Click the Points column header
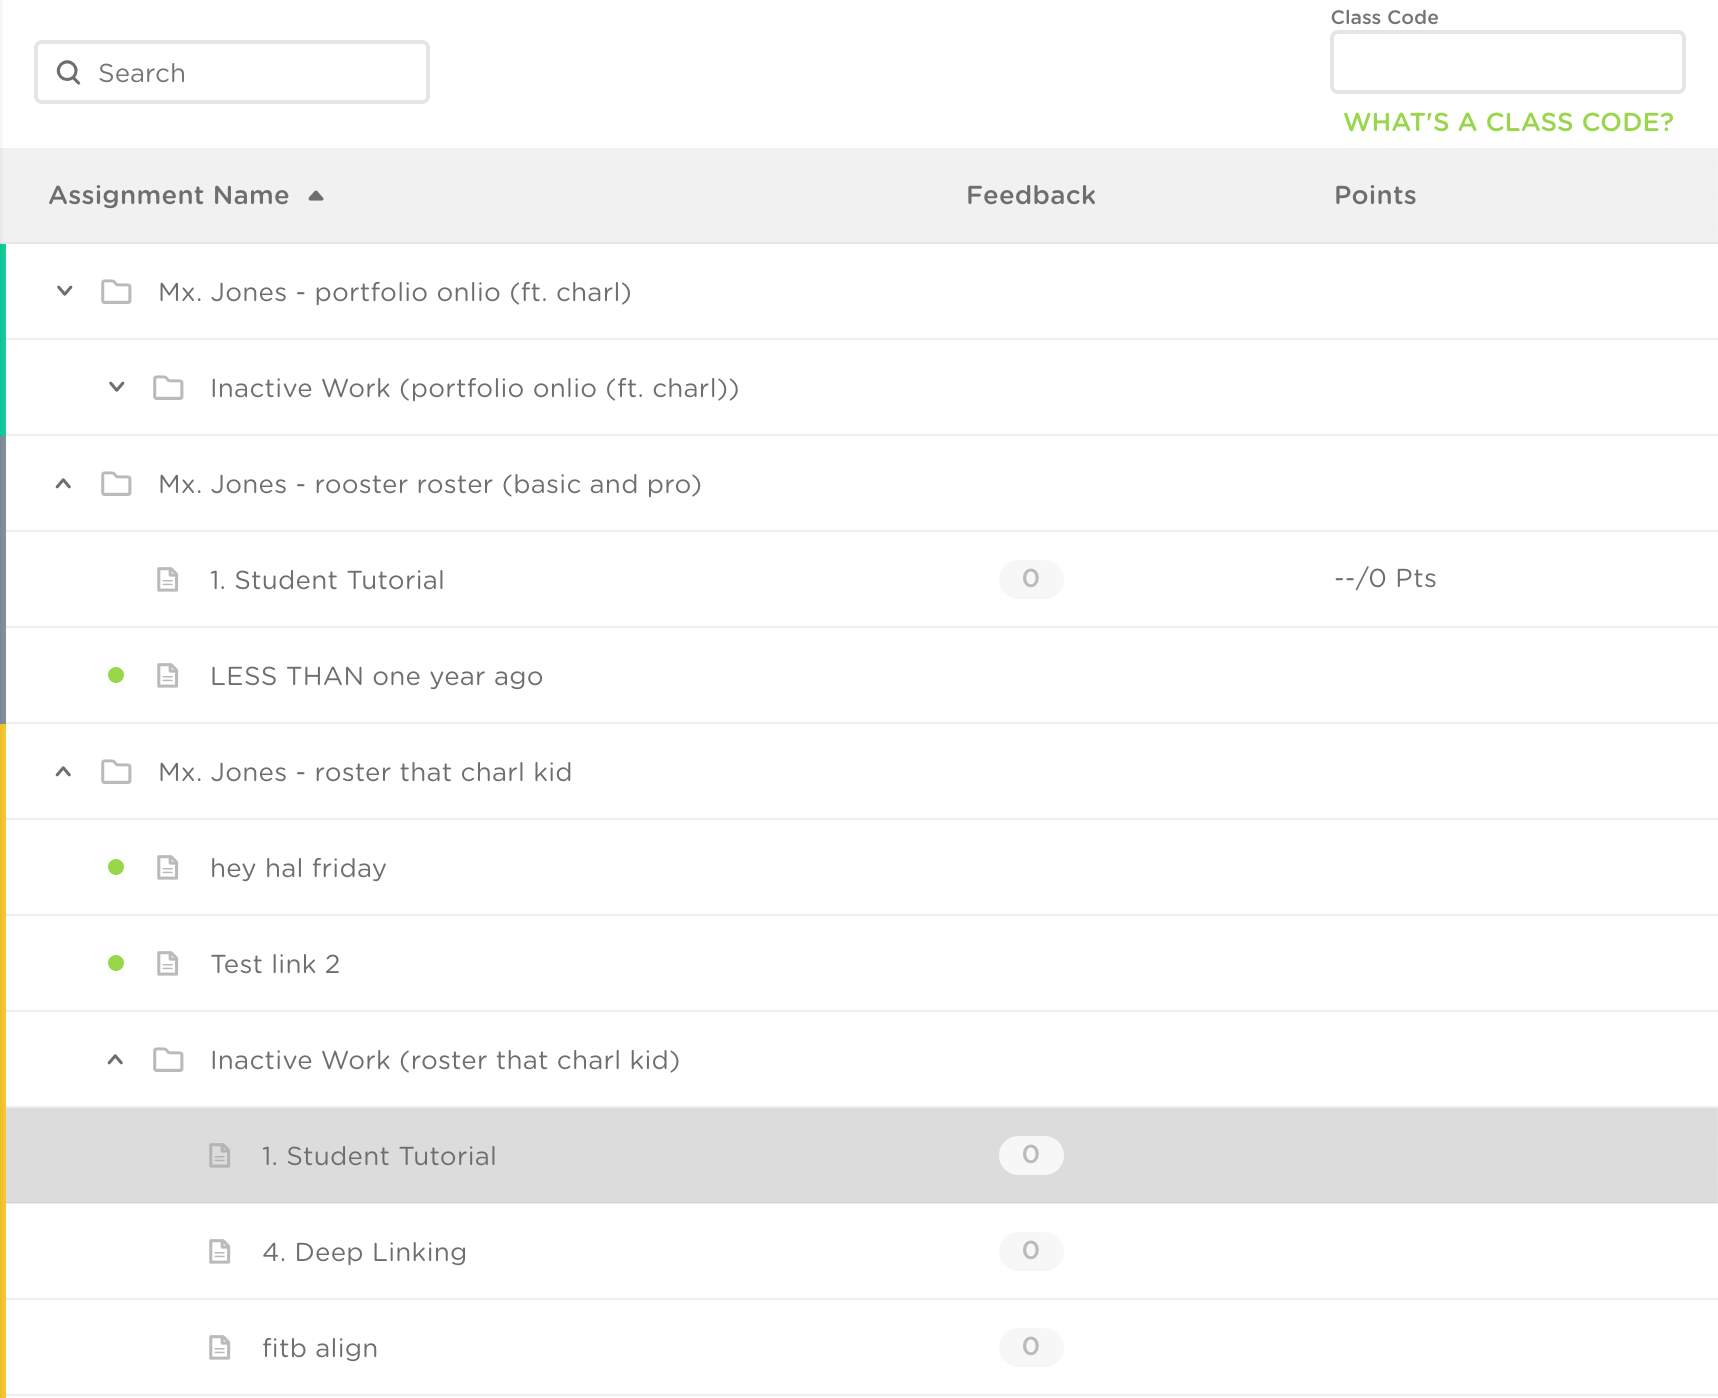 point(1374,195)
